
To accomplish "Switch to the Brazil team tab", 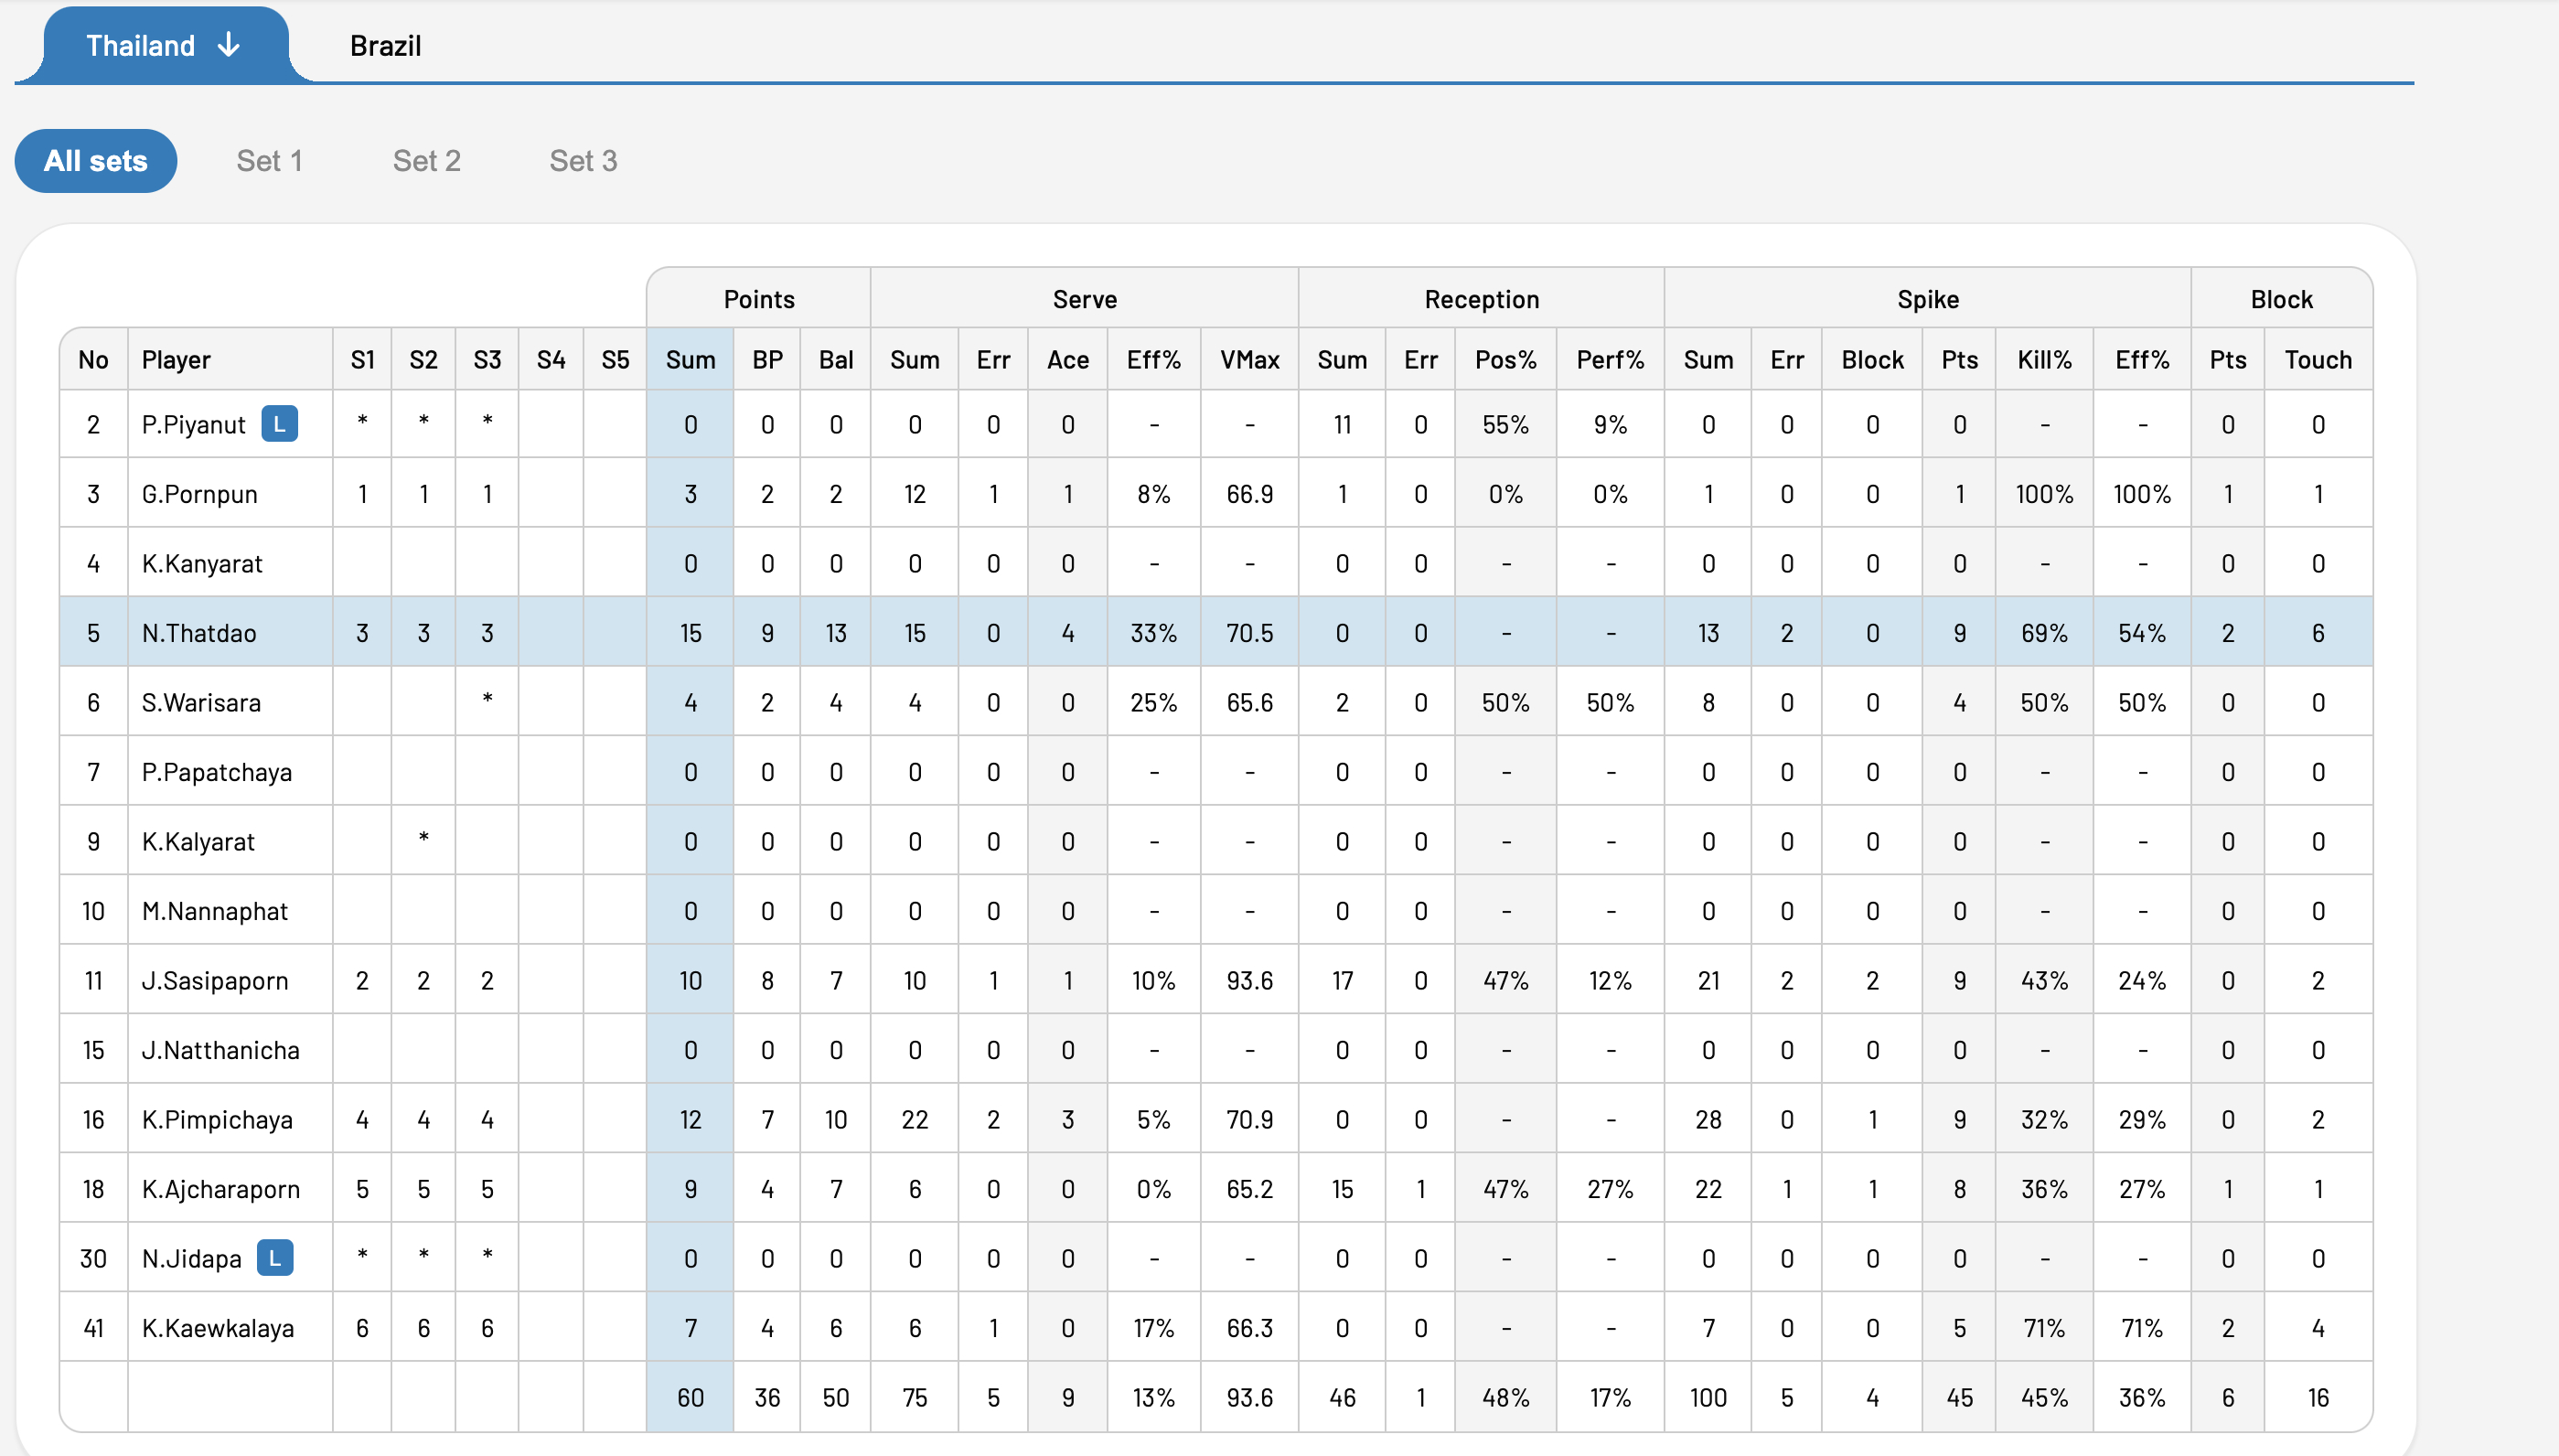I will 385,46.
